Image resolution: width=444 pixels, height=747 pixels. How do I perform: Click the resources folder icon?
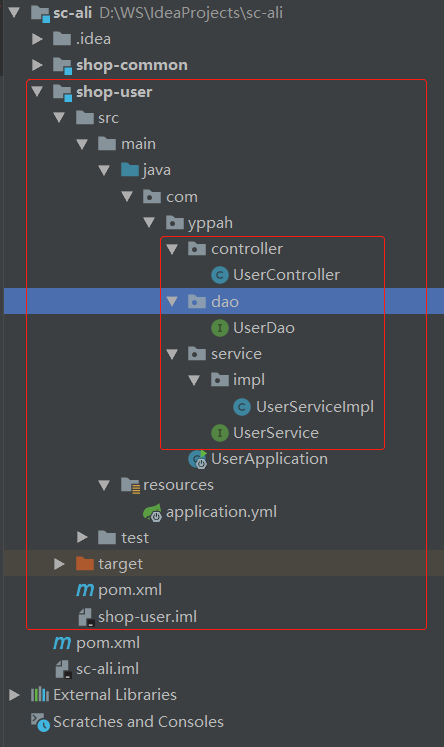point(130,485)
